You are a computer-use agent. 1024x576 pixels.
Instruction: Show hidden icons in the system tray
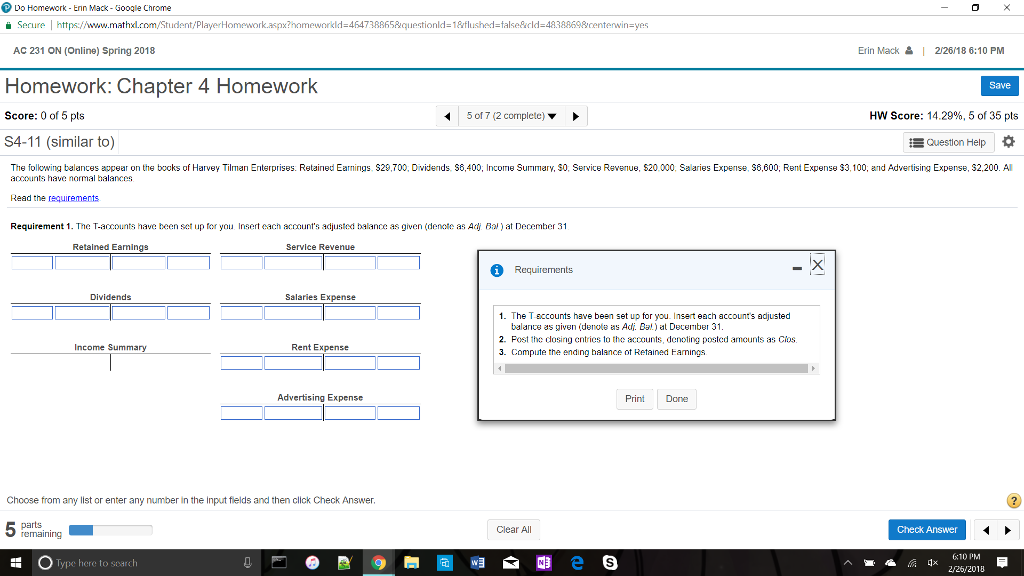849,562
